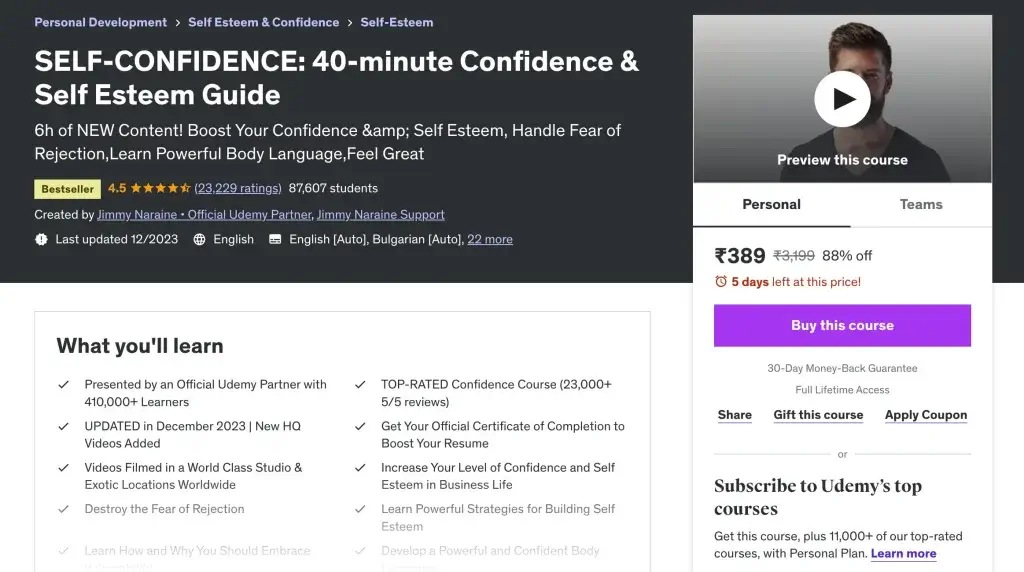Click the closed captions icon
The width and height of the screenshot is (1024, 572).
(x=275, y=240)
